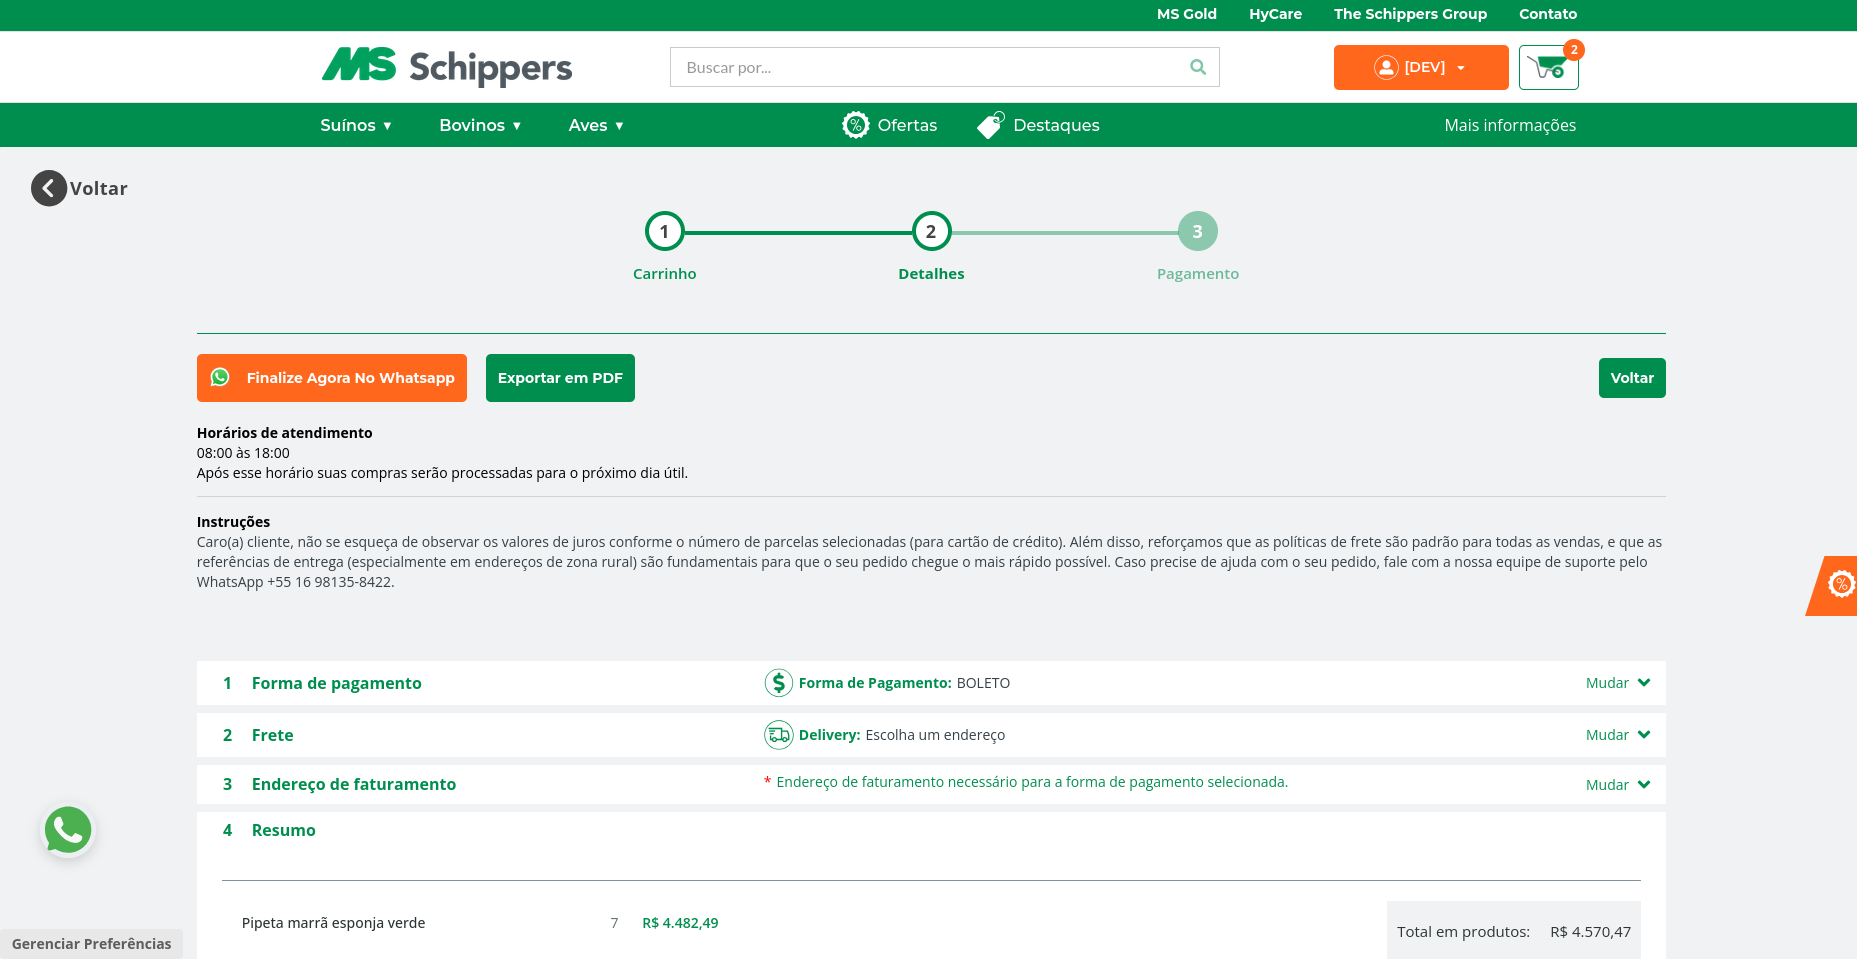Expand the Aves category menu

(x=596, y=125)
